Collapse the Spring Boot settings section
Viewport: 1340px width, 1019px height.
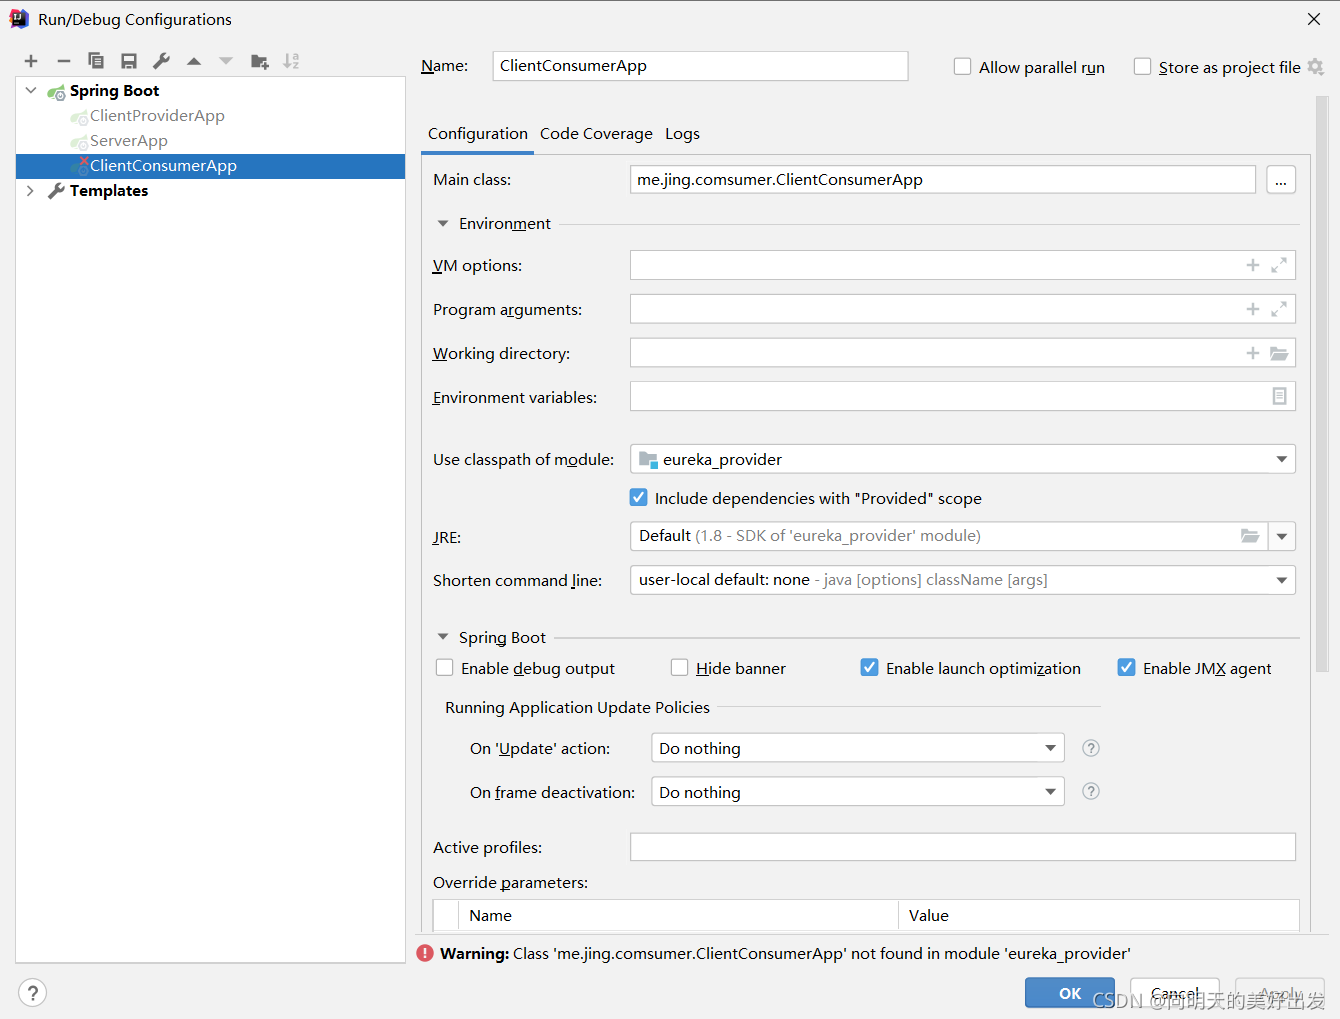(442, 637)
